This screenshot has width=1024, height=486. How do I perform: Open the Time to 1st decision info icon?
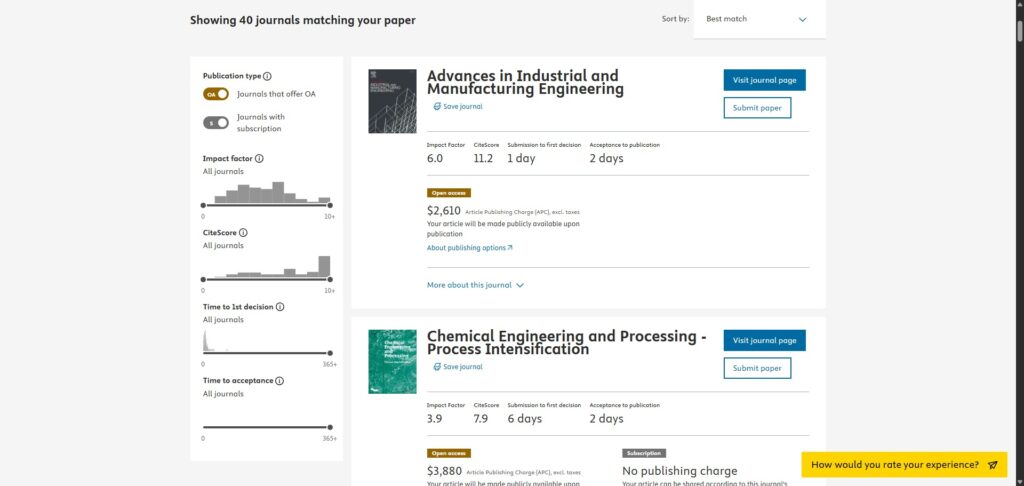coord(280,307)
